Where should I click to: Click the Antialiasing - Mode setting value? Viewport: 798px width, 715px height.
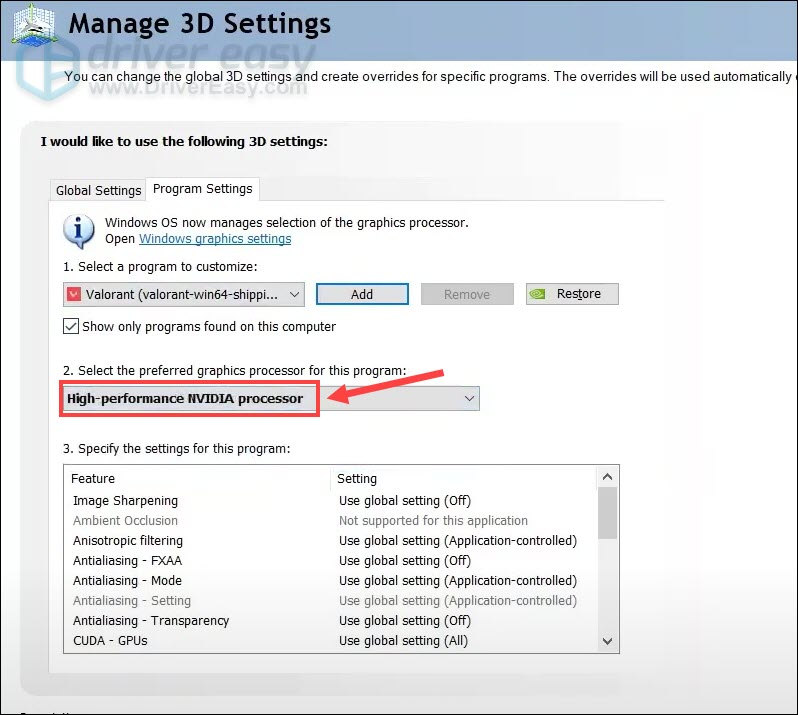(458, 581)
